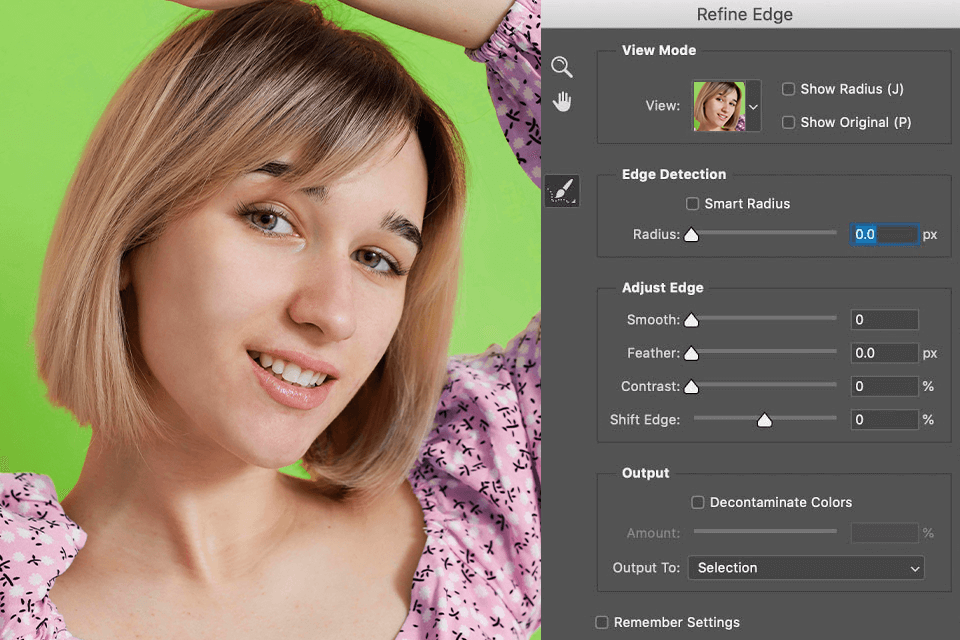This screenshot has height=640, width=960.
Task: Click the Feather slider handle
Action: [x=691, y=353]
